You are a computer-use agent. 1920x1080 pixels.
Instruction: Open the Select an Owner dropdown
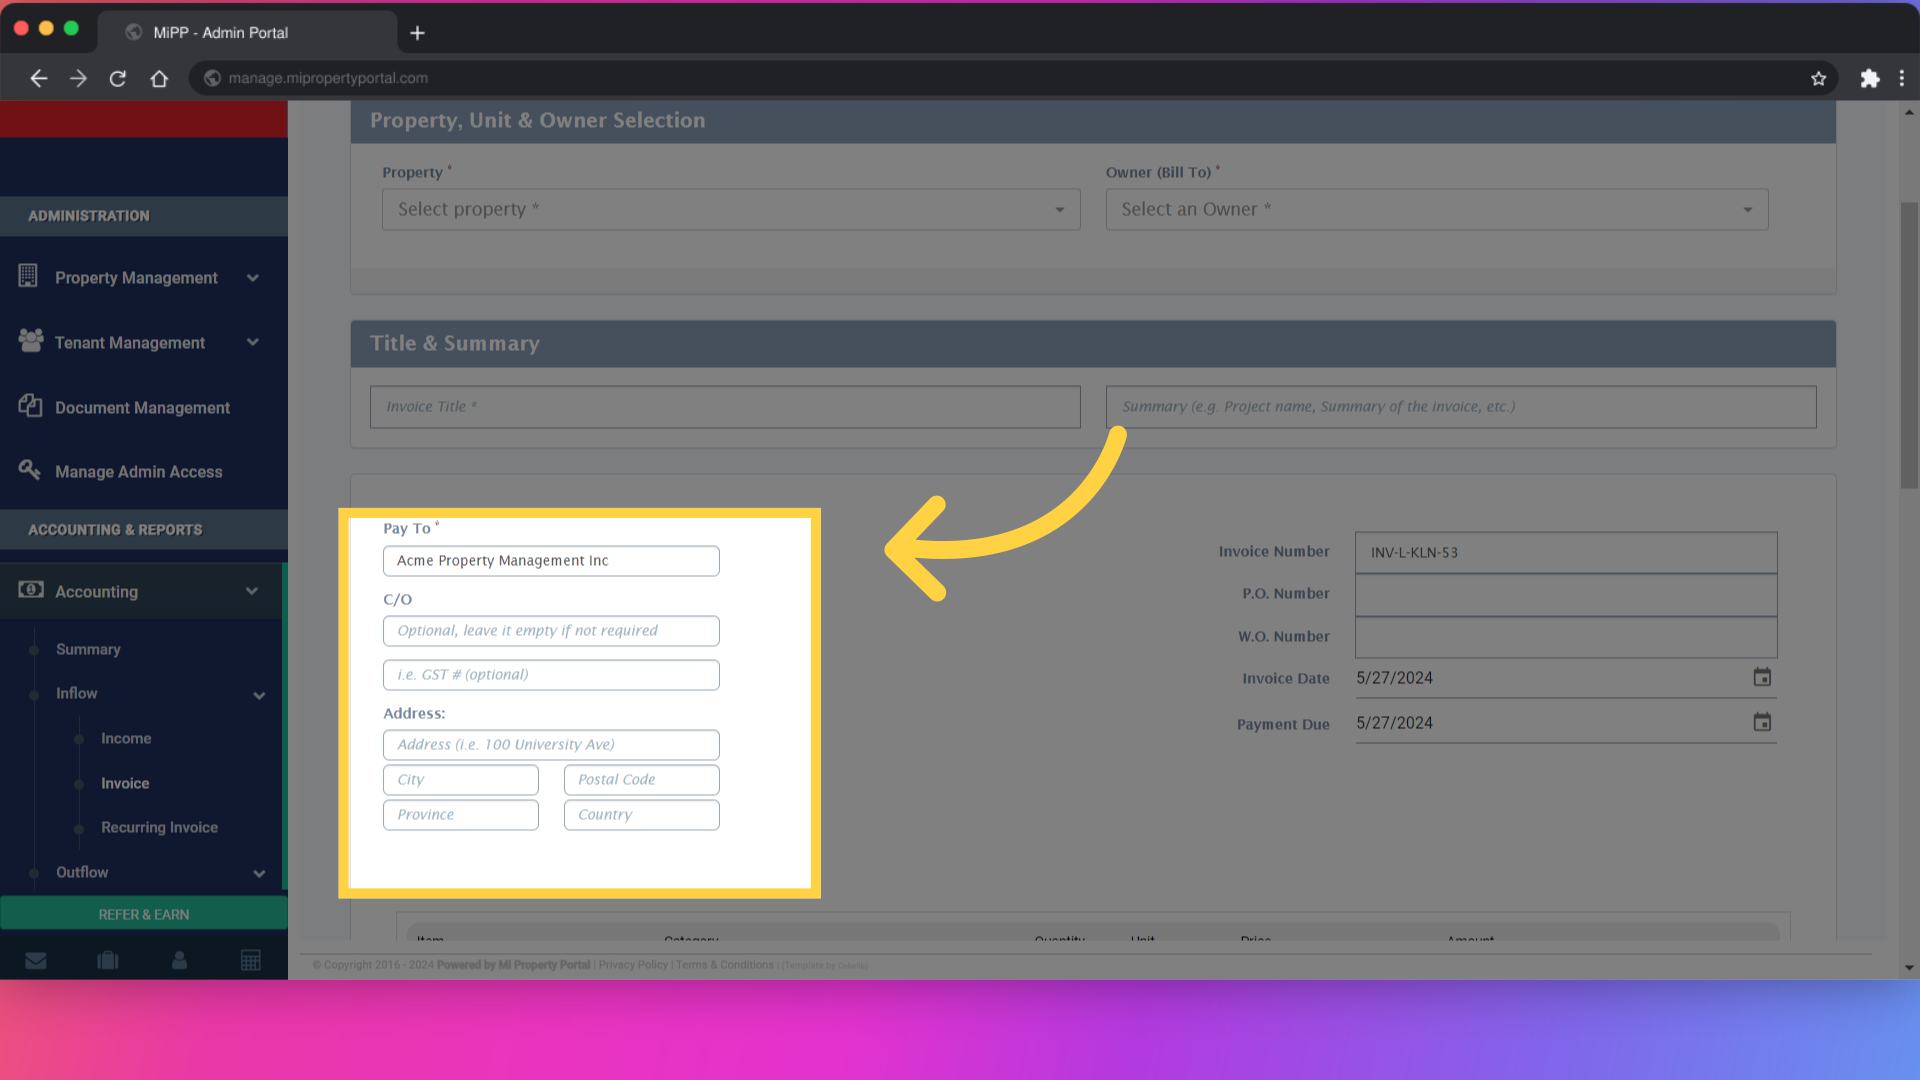(x=1437, y=209)
